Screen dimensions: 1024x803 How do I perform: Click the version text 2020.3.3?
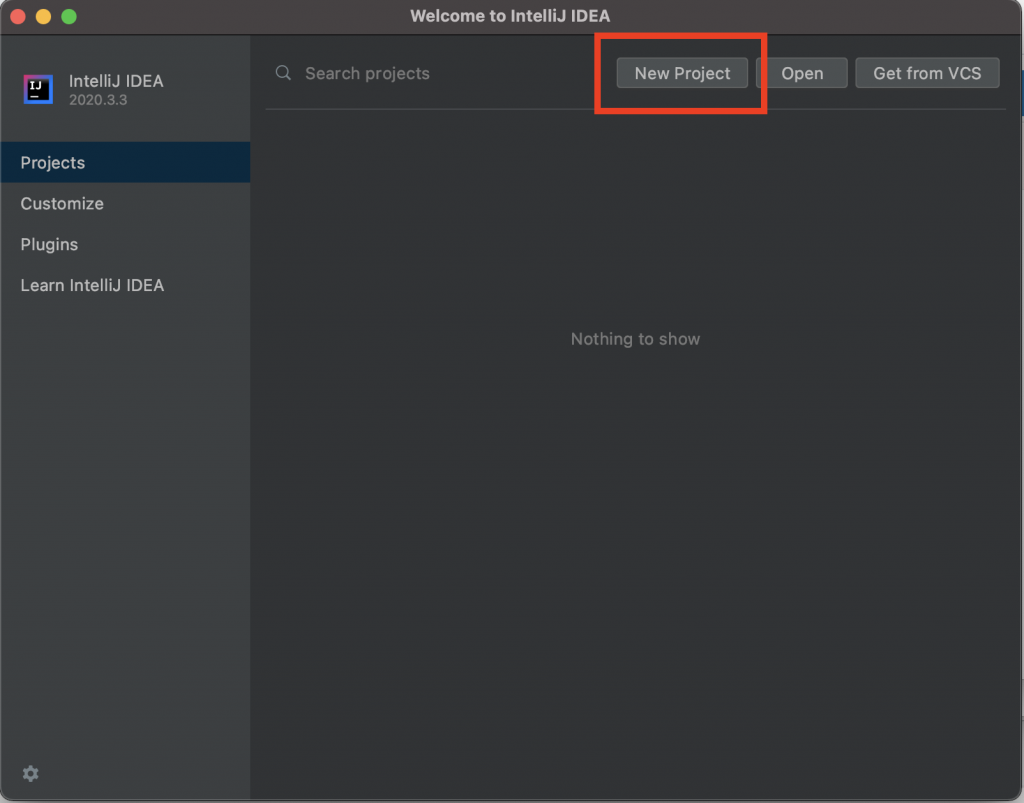[x=98, y=100]
